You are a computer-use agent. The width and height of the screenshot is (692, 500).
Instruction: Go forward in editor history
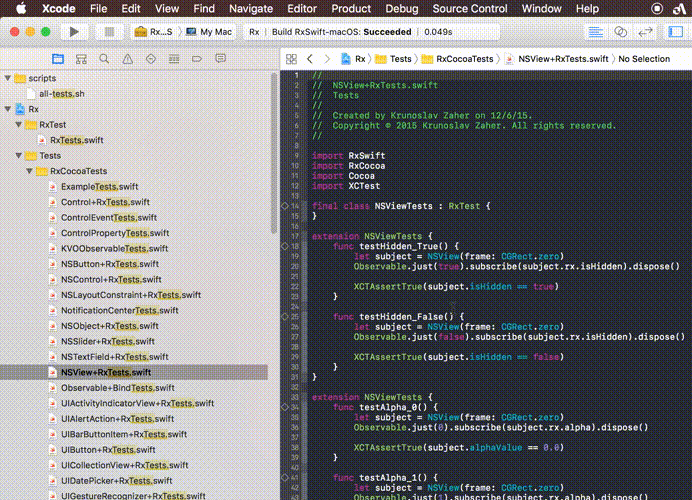pyautogui.click(x=327, y=59)
